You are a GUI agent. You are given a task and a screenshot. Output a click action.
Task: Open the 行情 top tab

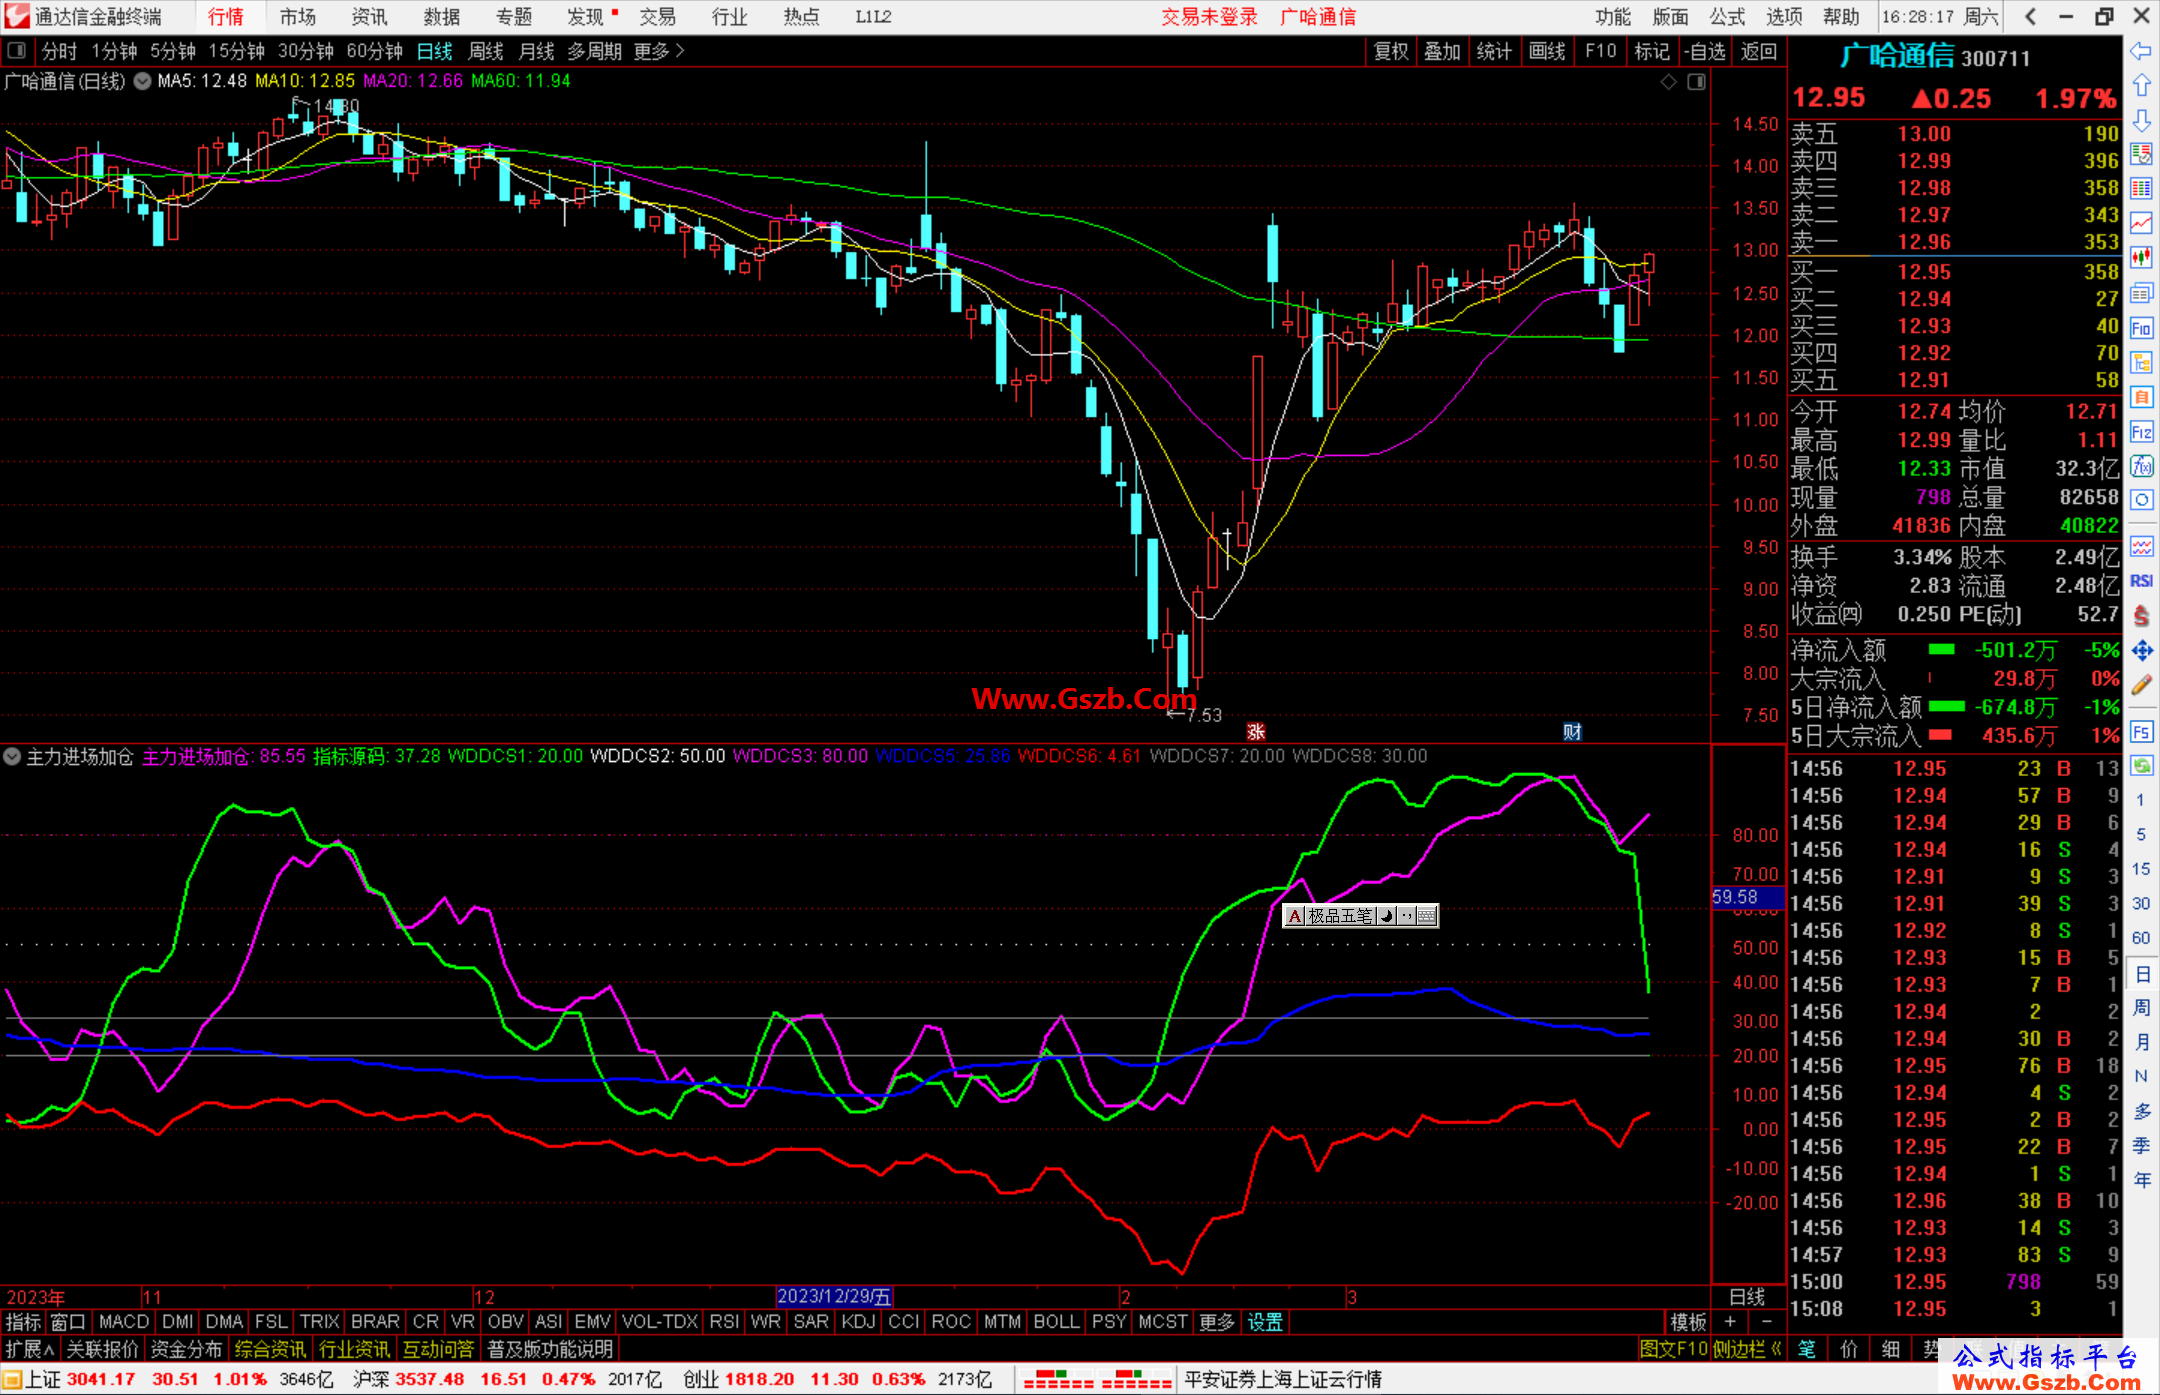[226, 17]
